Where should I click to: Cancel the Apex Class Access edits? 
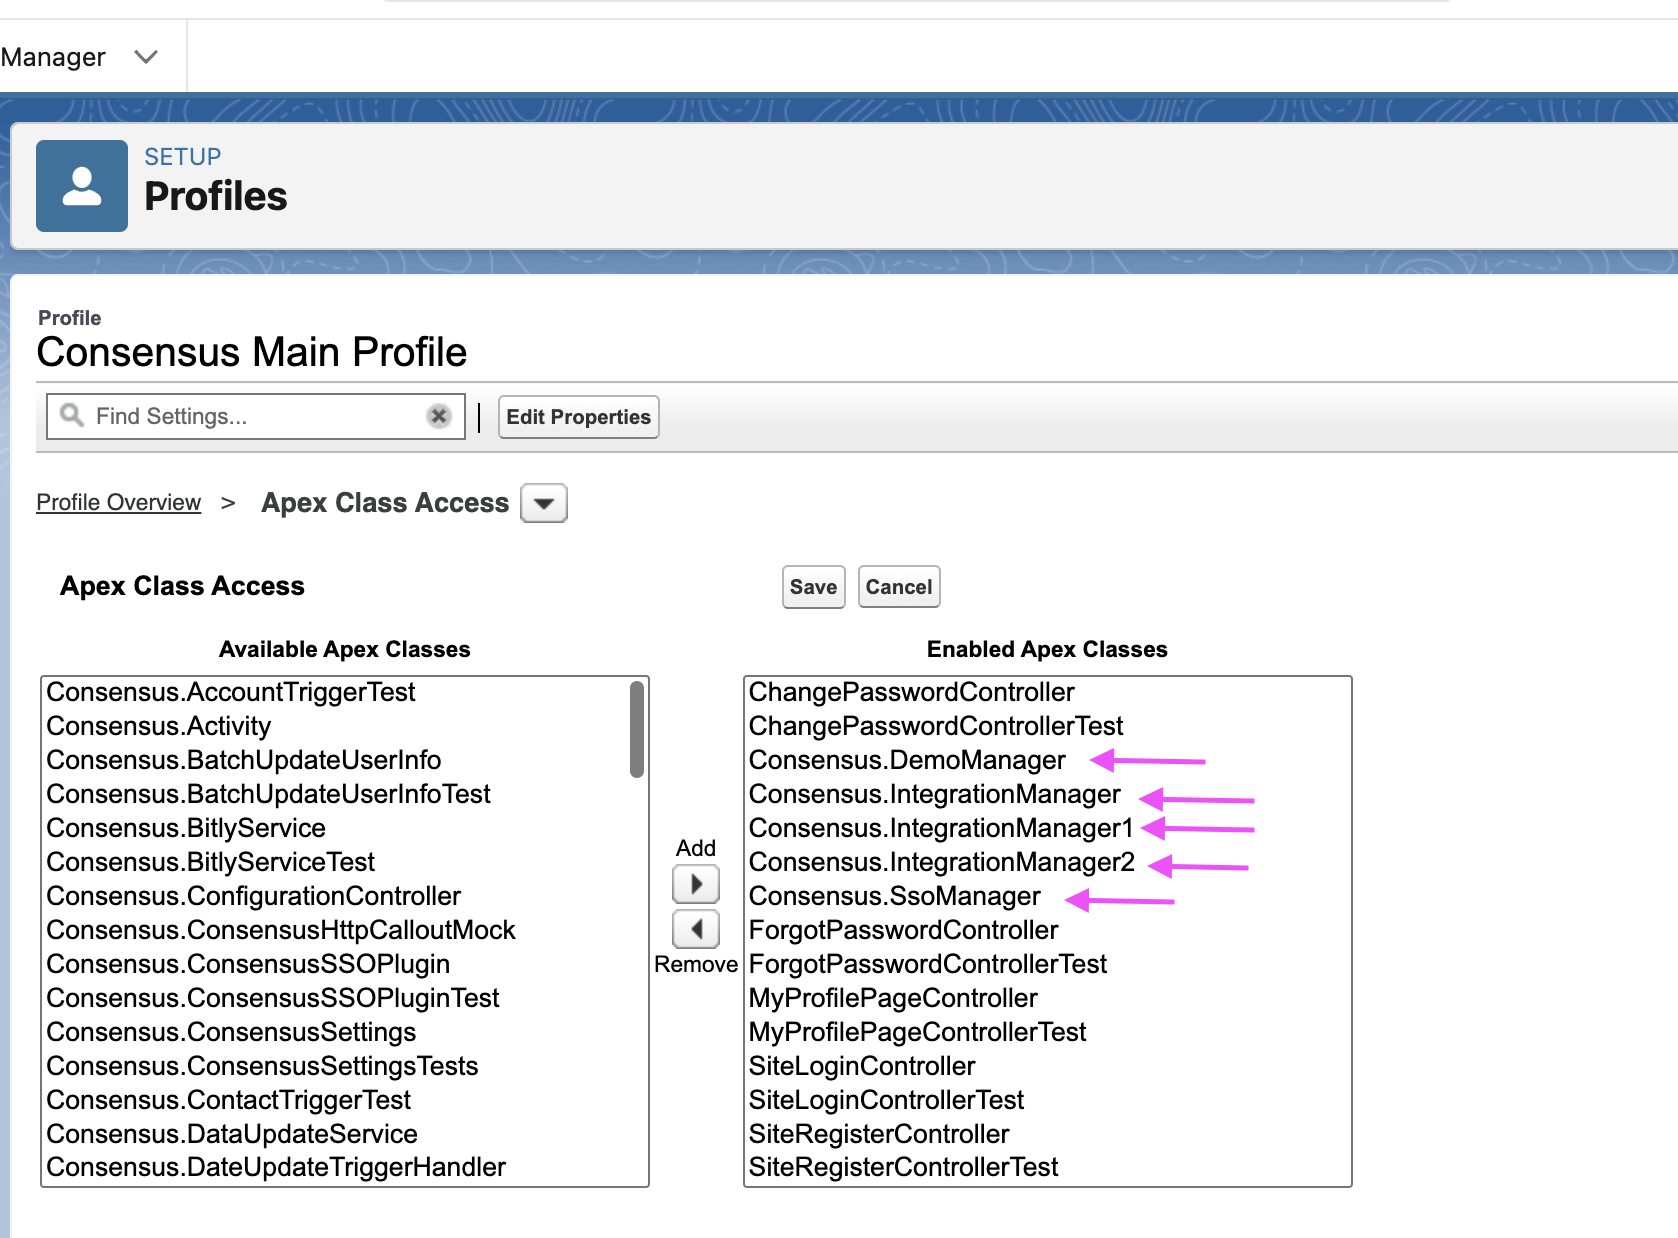click(898, 587)
